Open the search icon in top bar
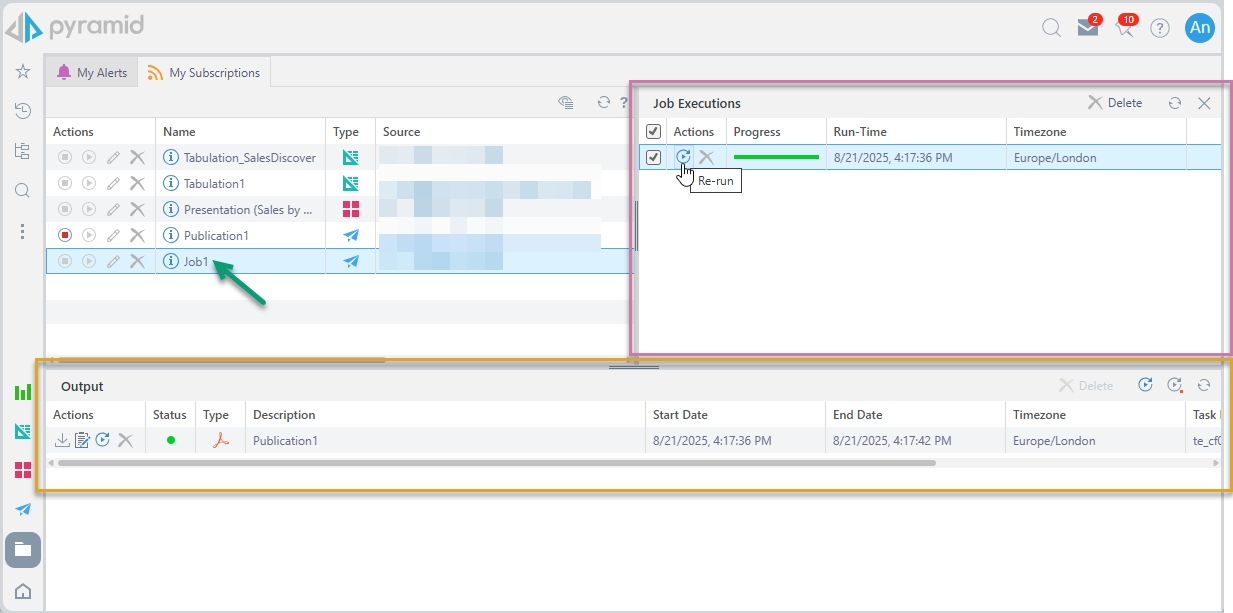The height and width of the screenshot is (613, 1233). point(1051,28)
